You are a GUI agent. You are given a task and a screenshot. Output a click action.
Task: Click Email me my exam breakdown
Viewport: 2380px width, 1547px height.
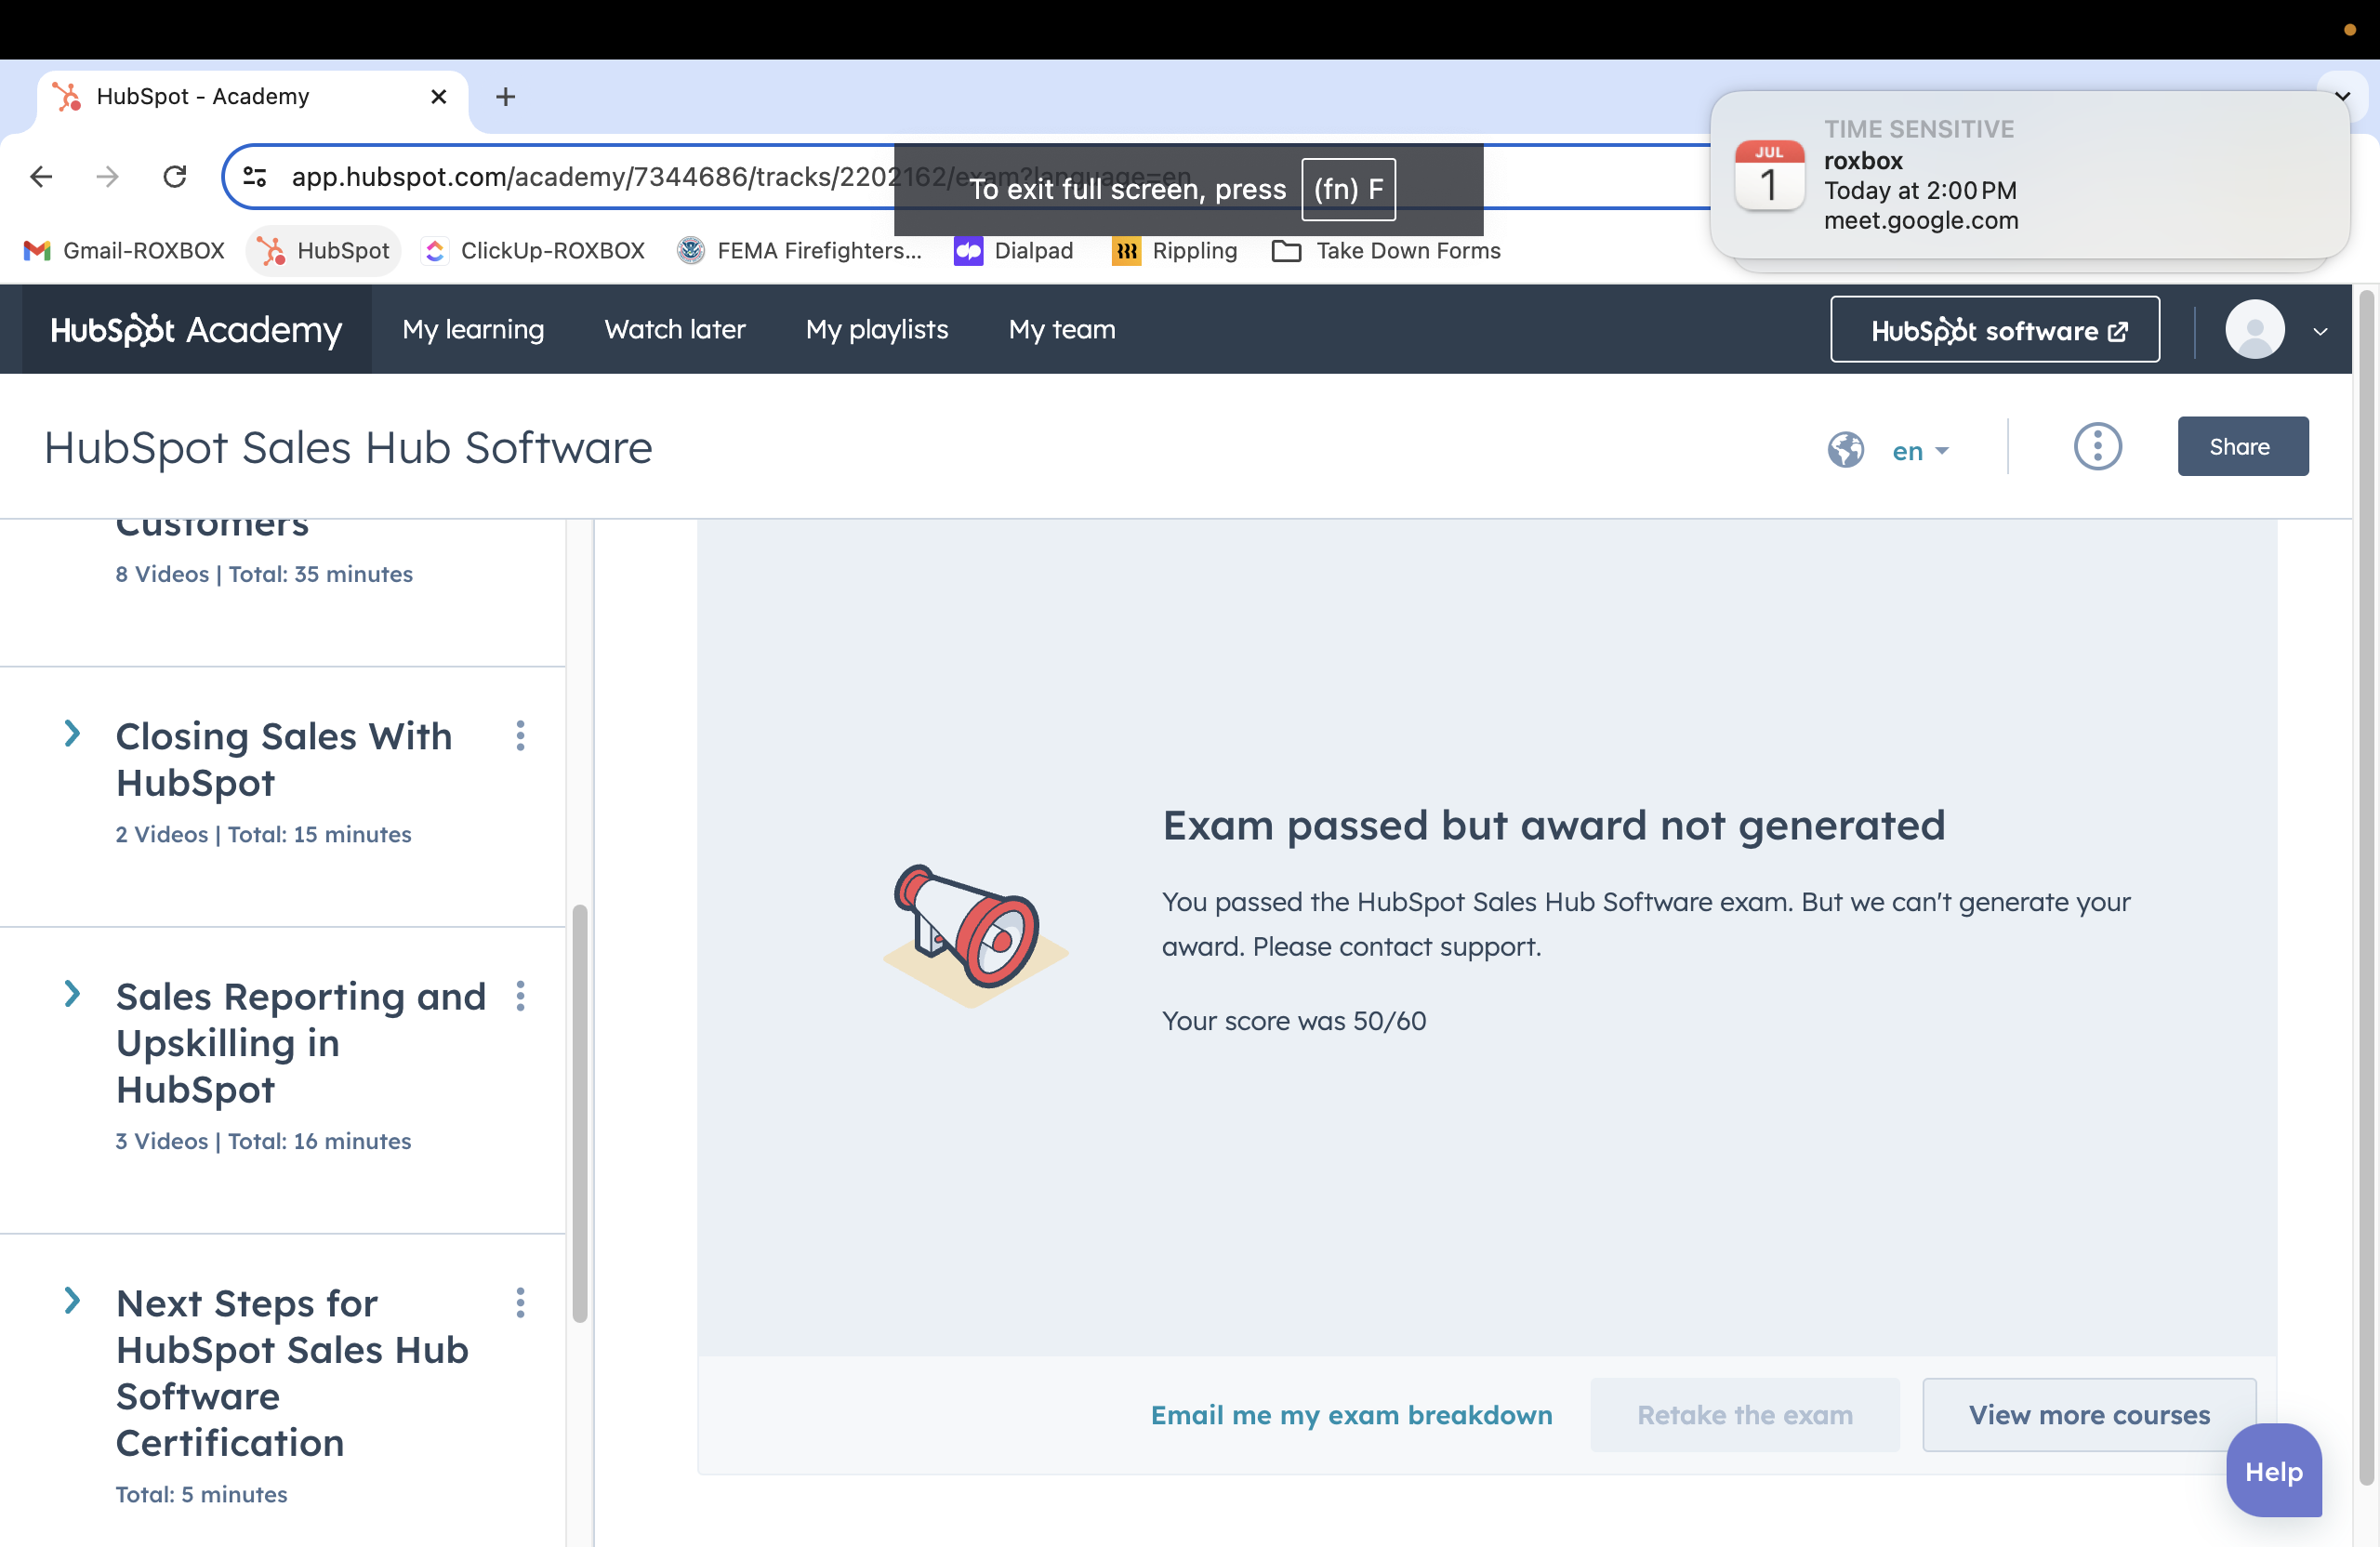point(1352,1414)
